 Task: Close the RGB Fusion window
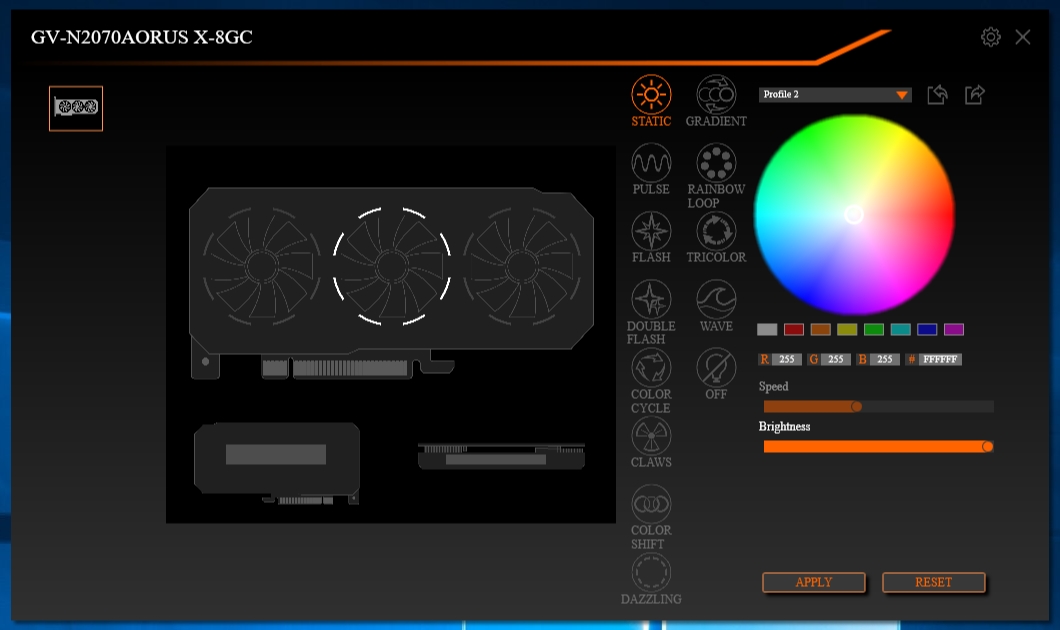point(1023,37)
